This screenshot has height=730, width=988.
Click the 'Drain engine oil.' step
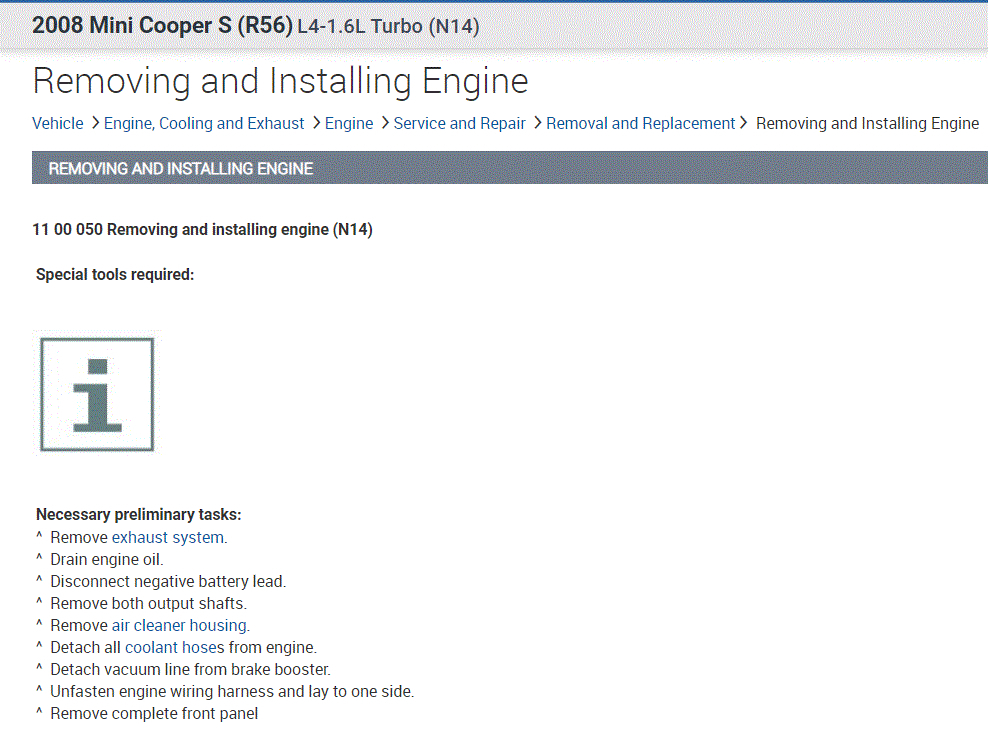pyautogui.click(x=106, y=559)
